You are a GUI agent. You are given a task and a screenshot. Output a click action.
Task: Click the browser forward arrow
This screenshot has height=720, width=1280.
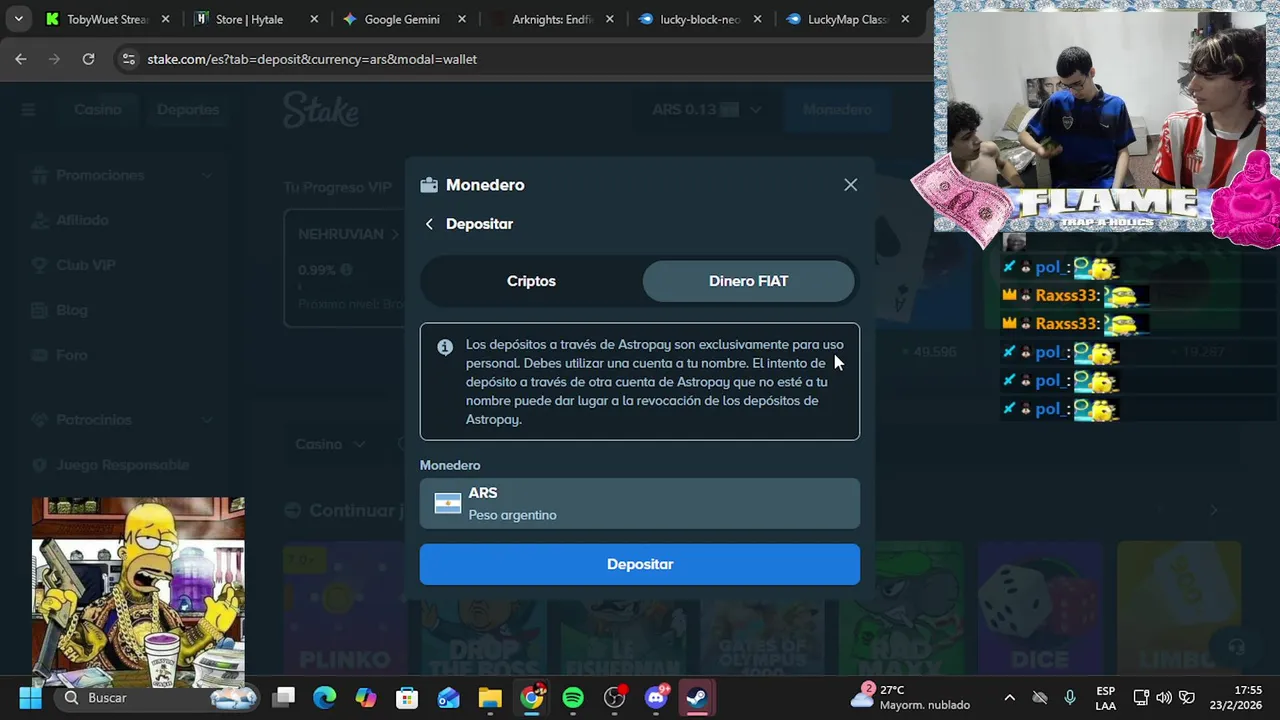point(55,59)
